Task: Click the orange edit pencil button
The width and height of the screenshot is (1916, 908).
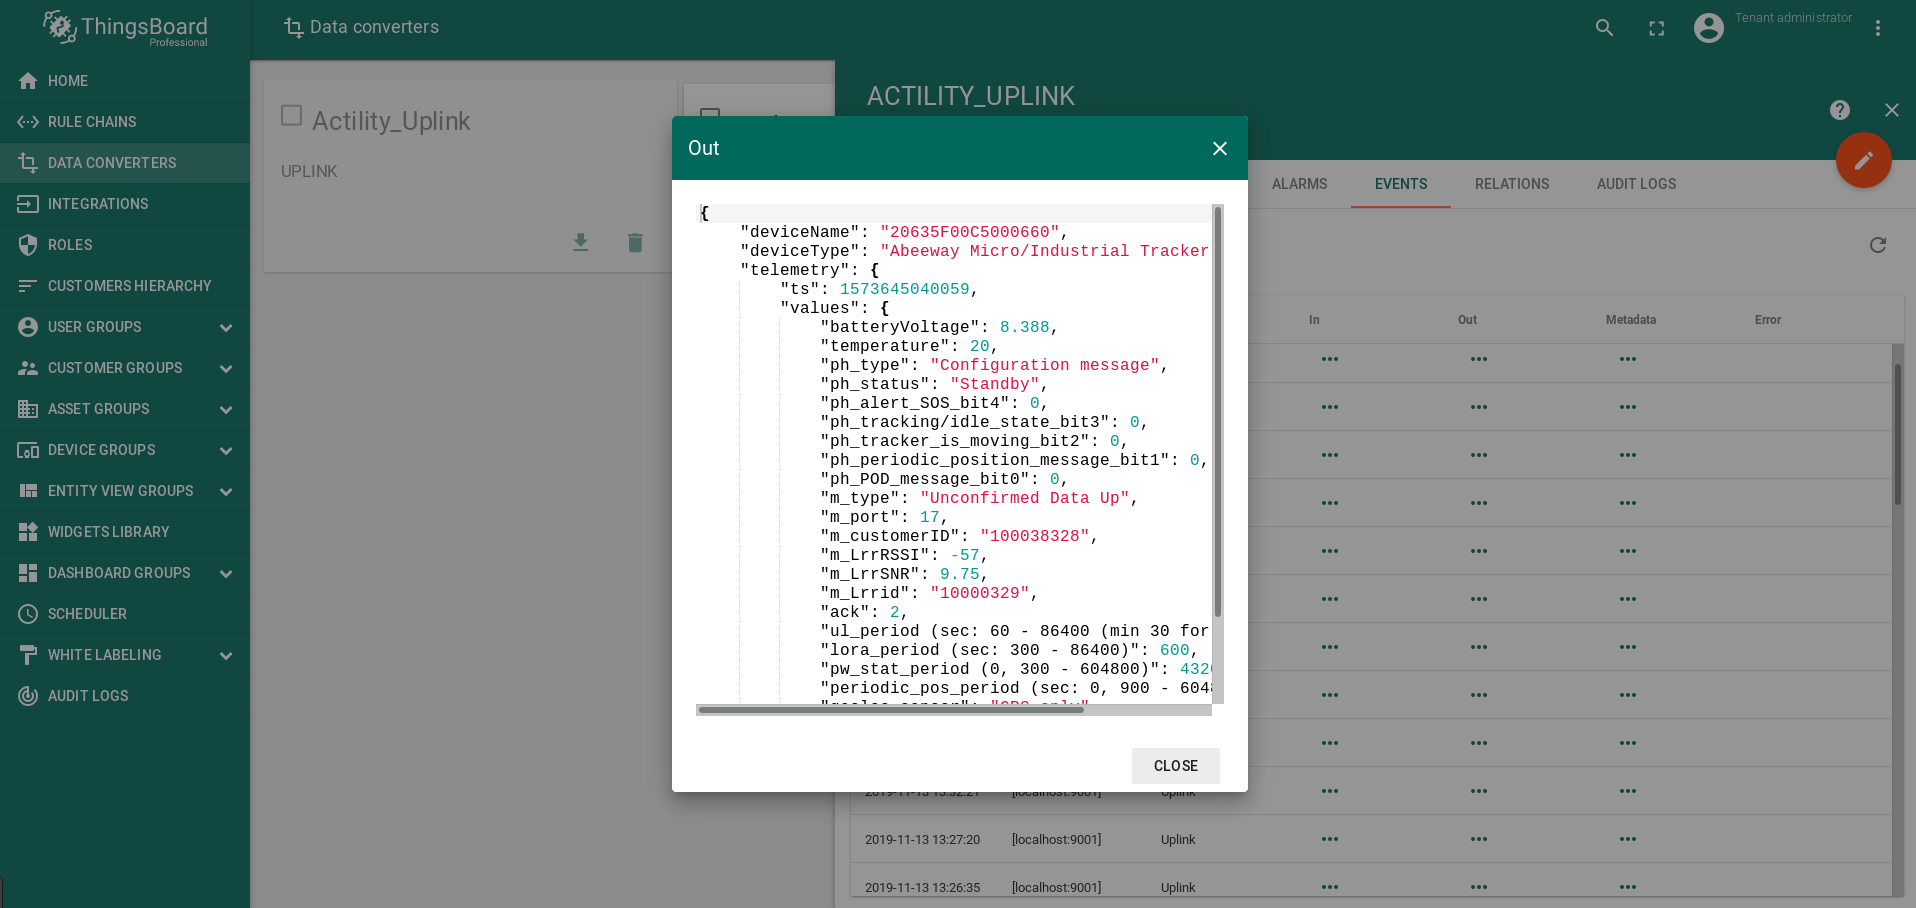Action: tap(1864, 160)
